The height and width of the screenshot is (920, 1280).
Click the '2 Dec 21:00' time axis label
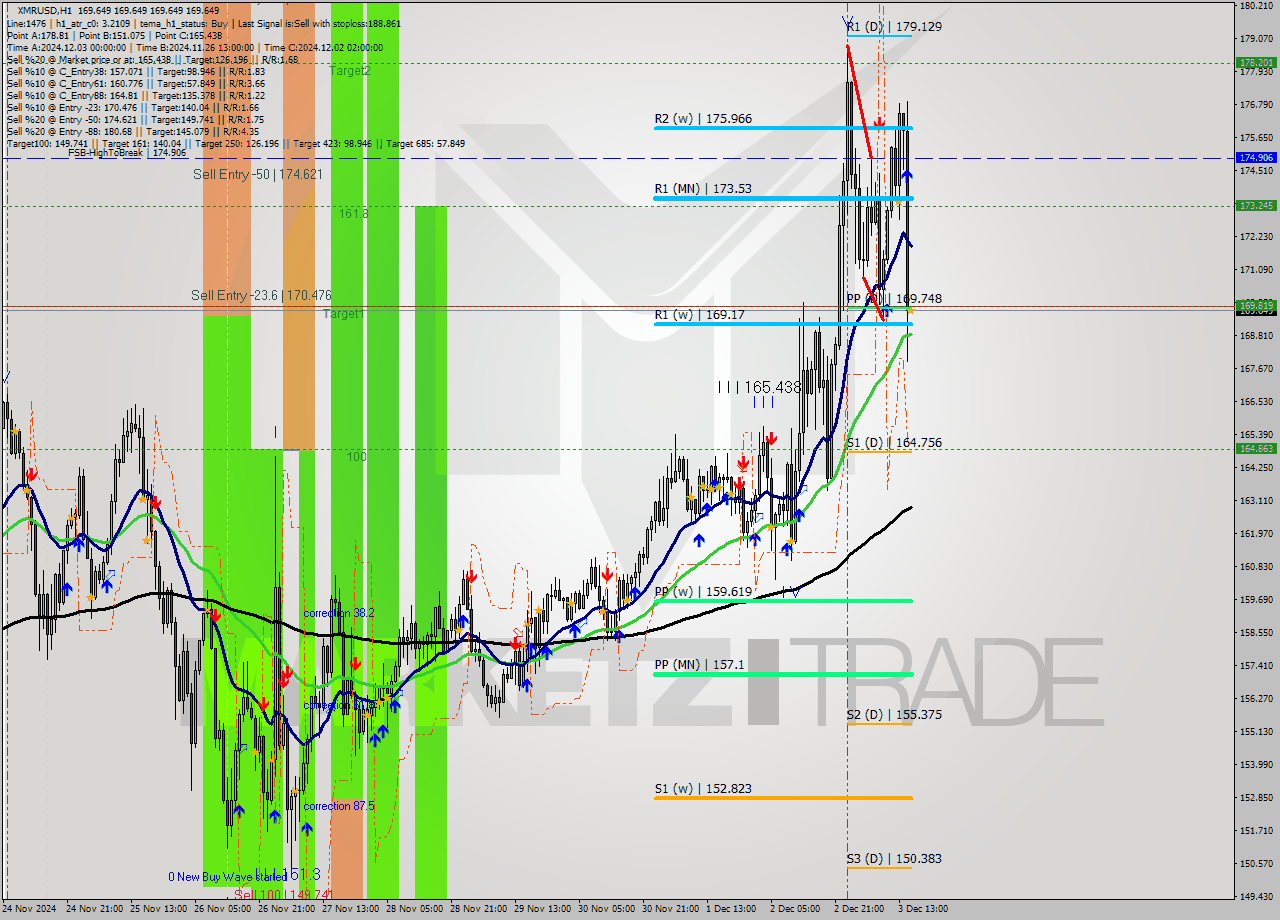tap(859, 909)
